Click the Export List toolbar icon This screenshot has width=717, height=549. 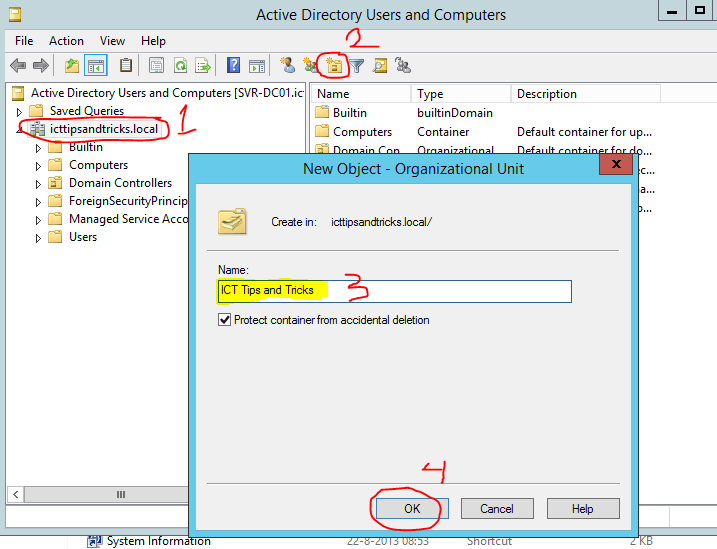pyautogui.click(x=203, y=66)
